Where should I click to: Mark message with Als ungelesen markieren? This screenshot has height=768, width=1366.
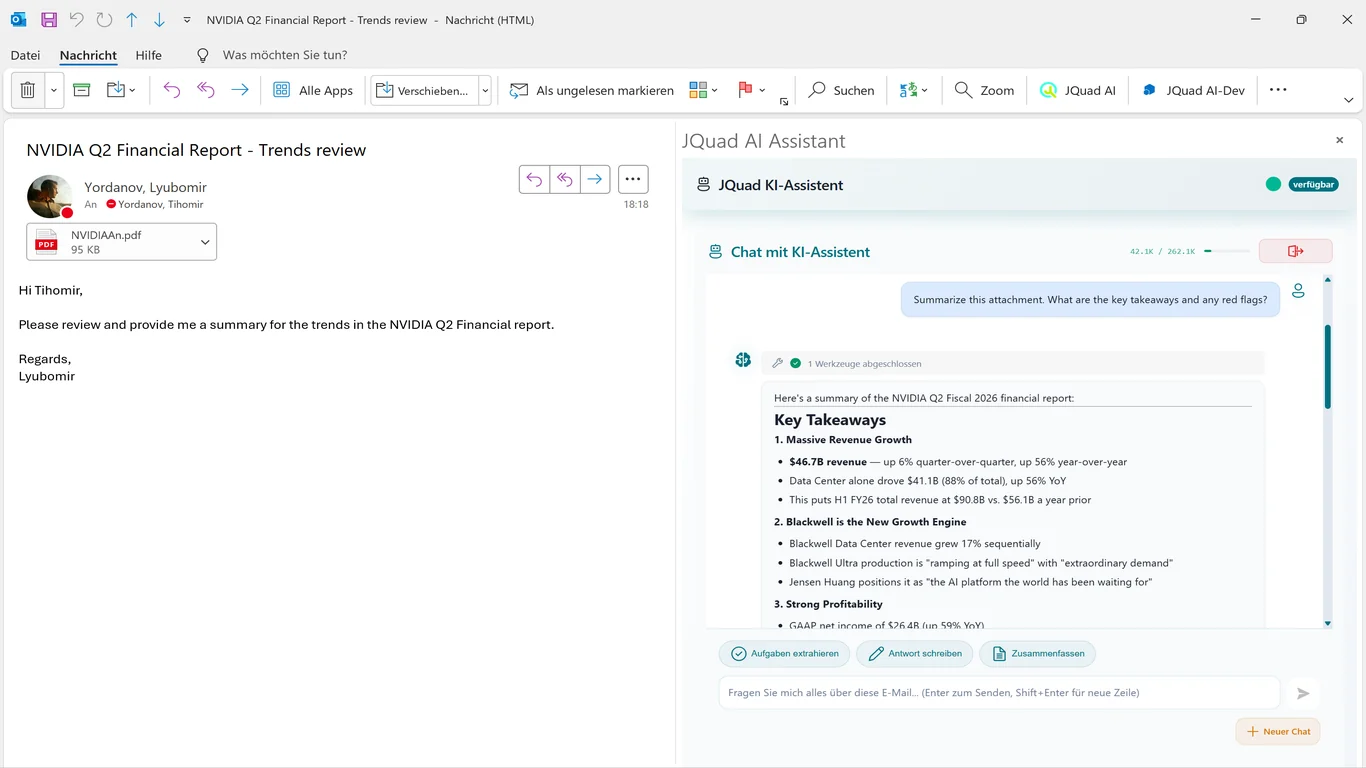pos(592,90)
